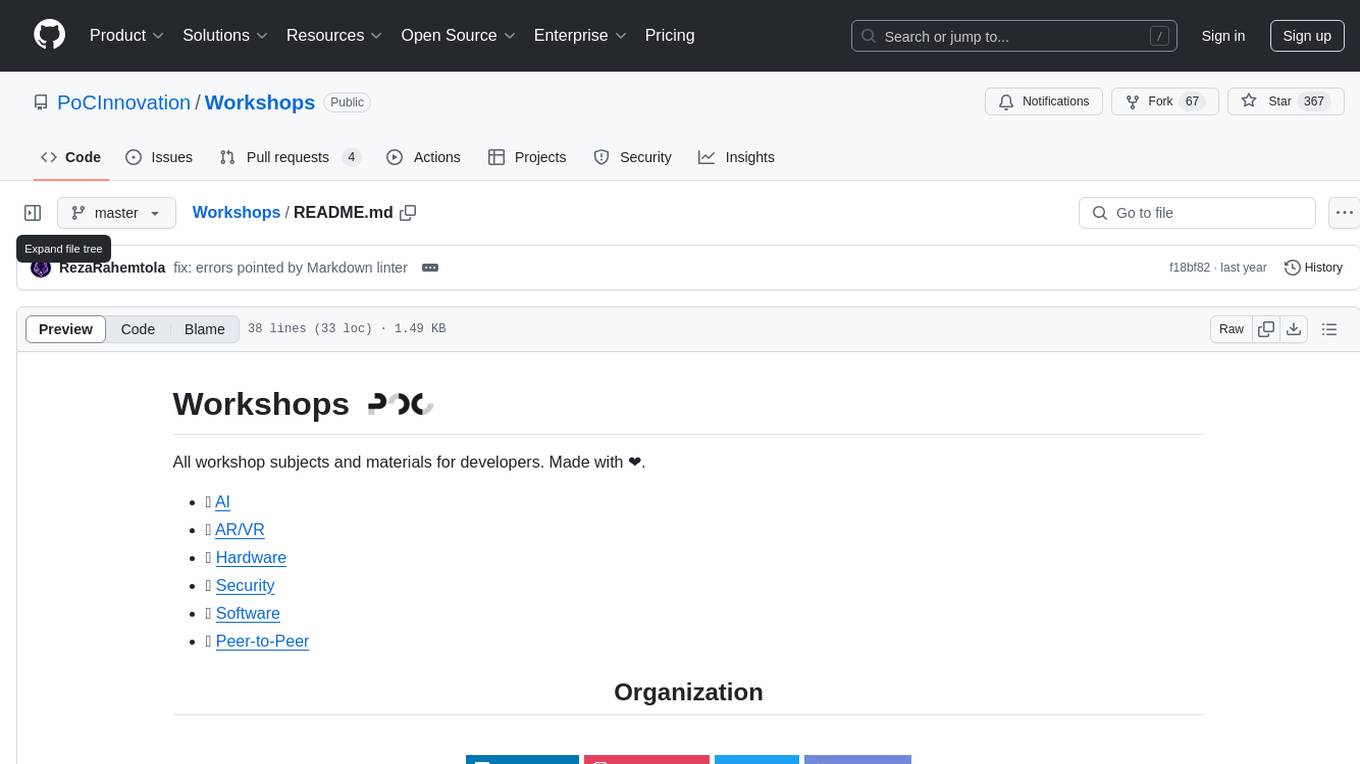Click the star count 367

click(1314, 102)
